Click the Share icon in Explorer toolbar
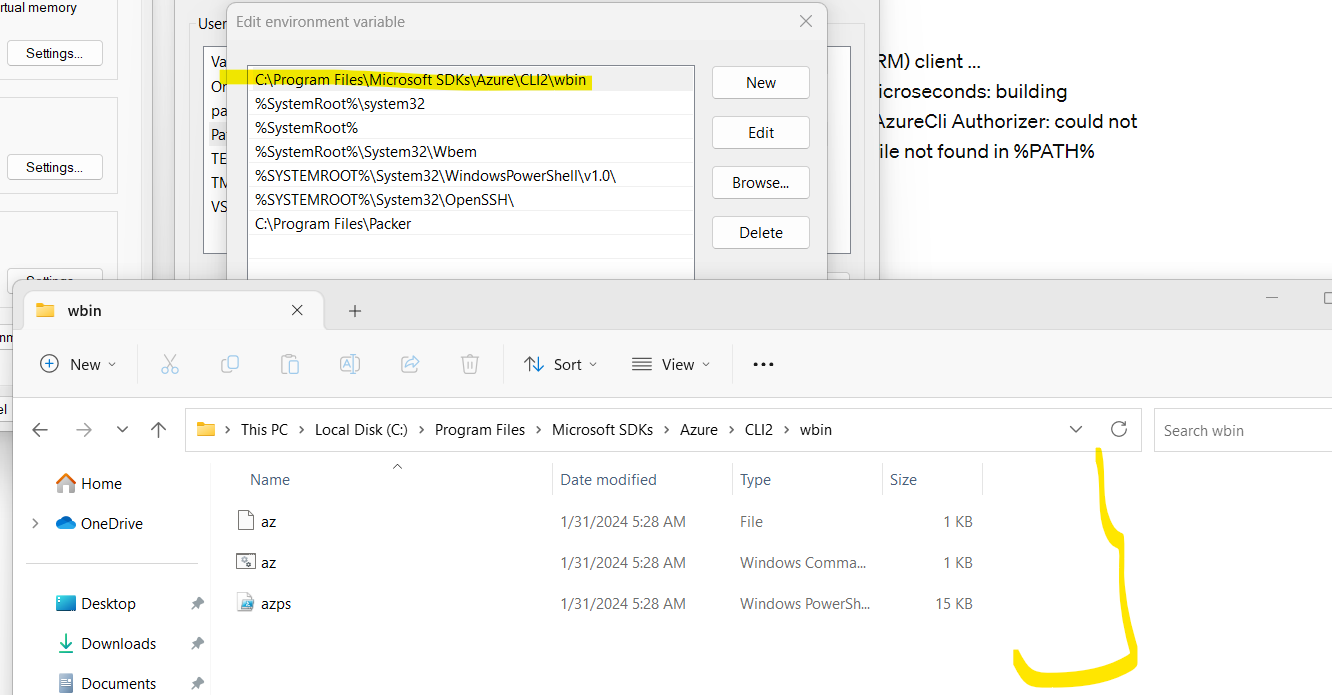This screenshot has height=695, width=1332. (x=410, y=365)
